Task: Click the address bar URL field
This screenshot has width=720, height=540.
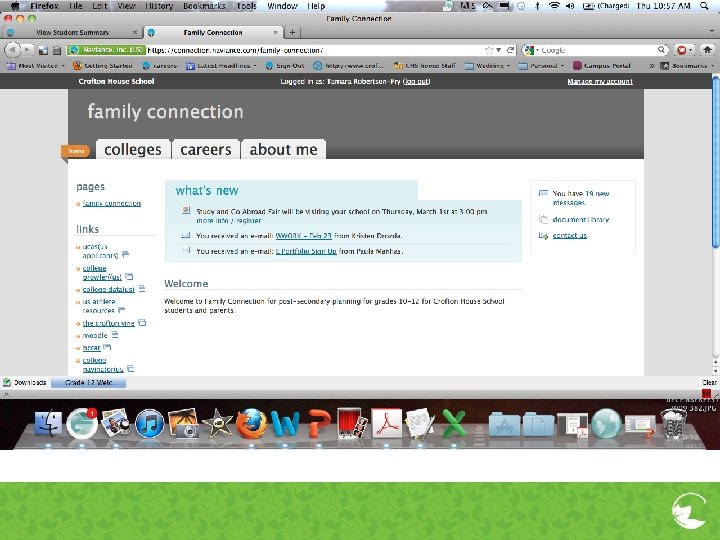Action: click(x=315, y=50)
